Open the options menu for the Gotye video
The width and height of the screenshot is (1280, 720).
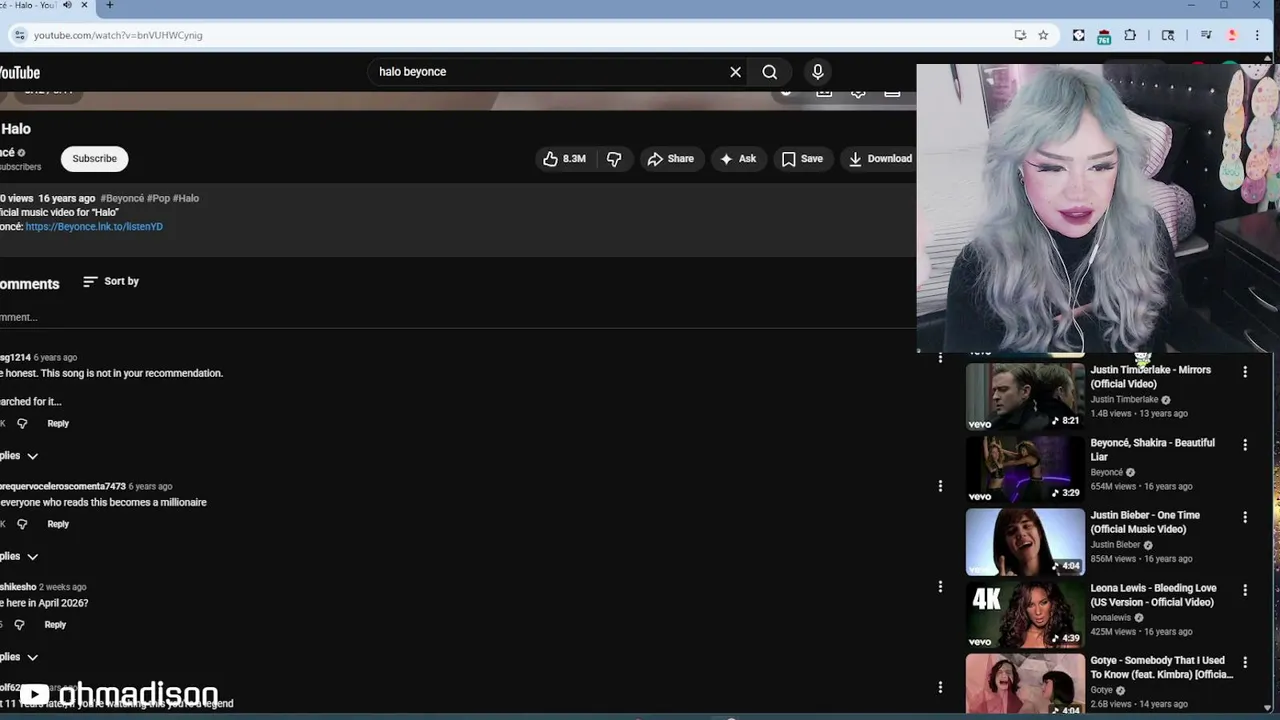[1245, 663]
